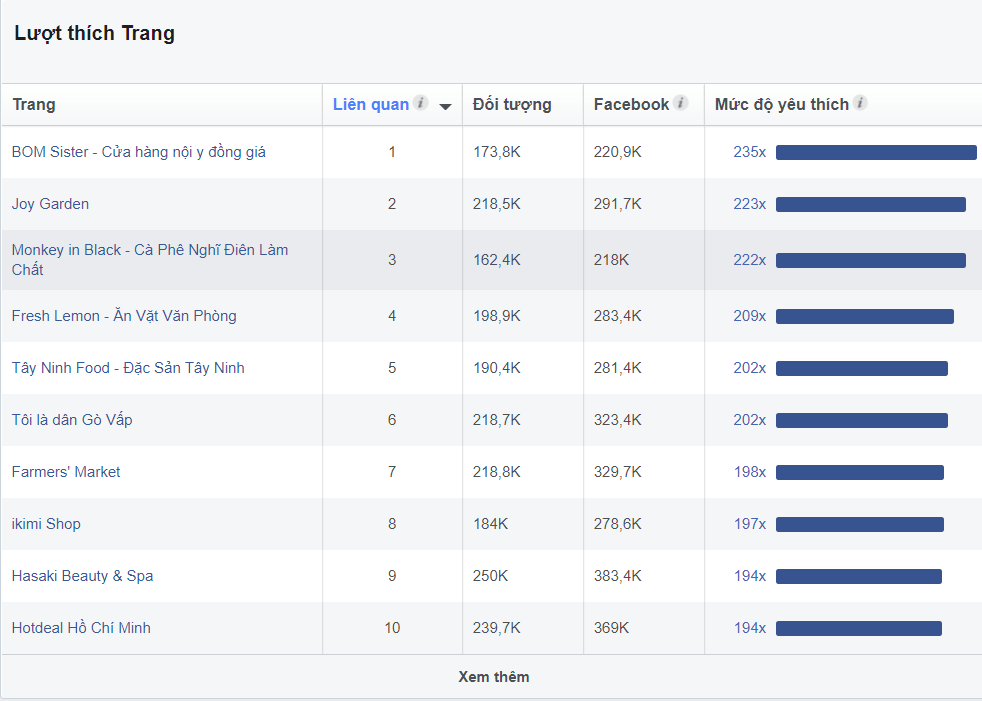Click Facebook value 281,4K
982x701 pixels.
point(618,368)
